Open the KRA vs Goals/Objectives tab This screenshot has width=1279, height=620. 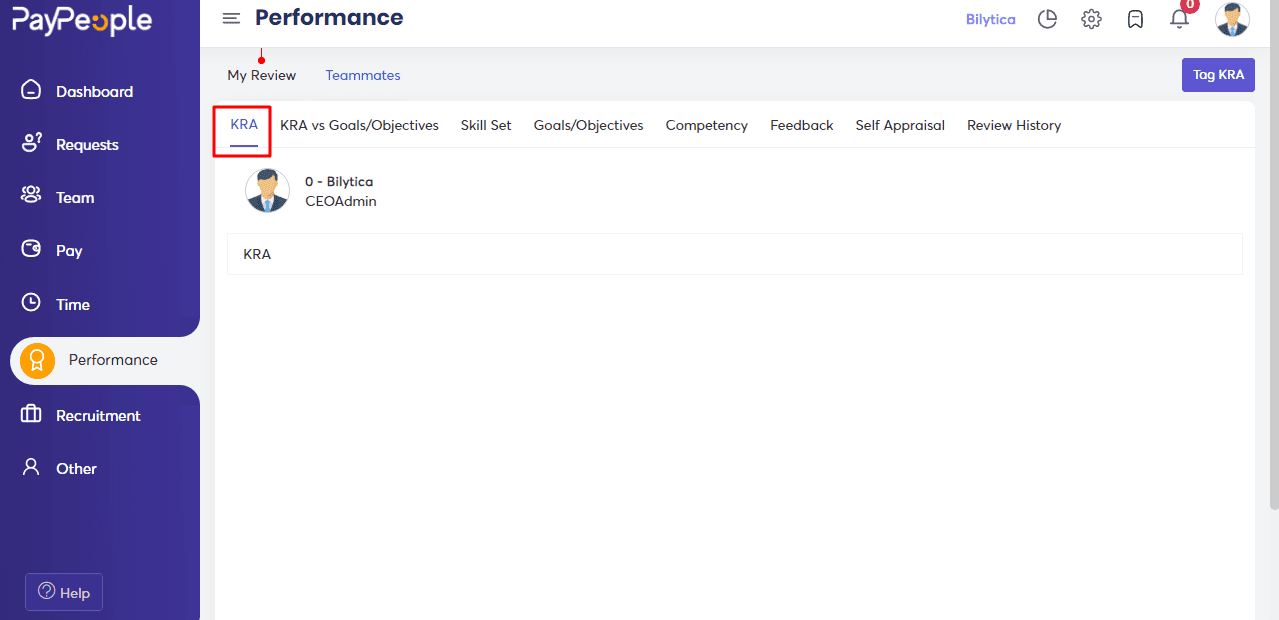click(x=359, y=125)
